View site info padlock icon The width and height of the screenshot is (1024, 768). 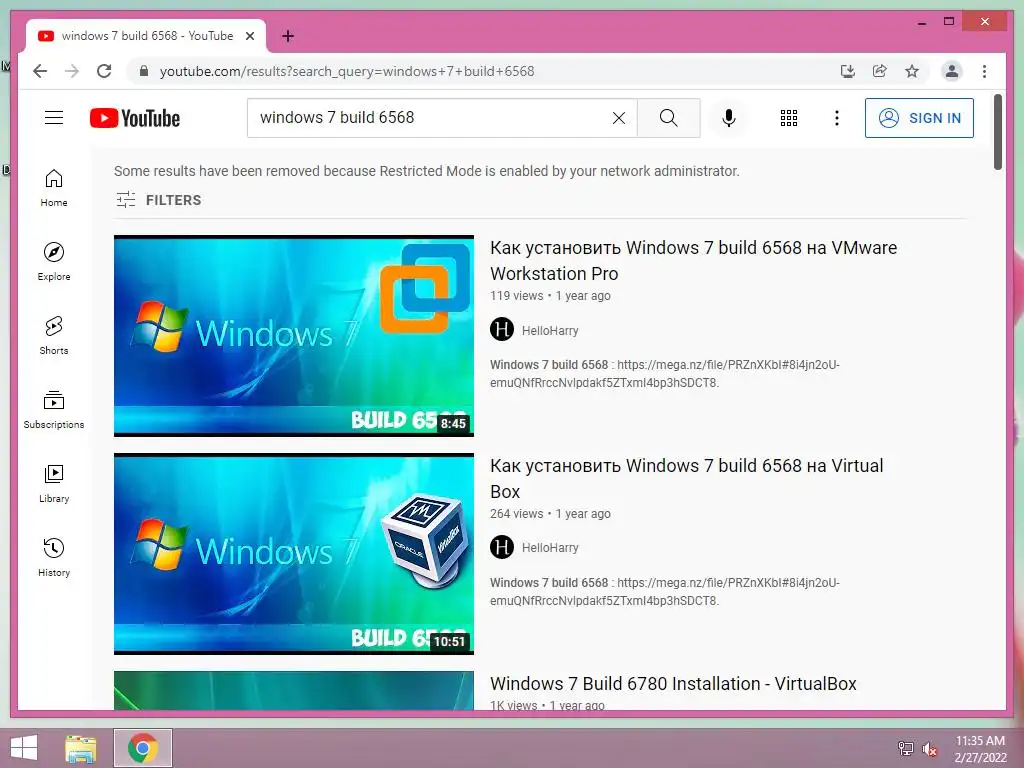144,71
